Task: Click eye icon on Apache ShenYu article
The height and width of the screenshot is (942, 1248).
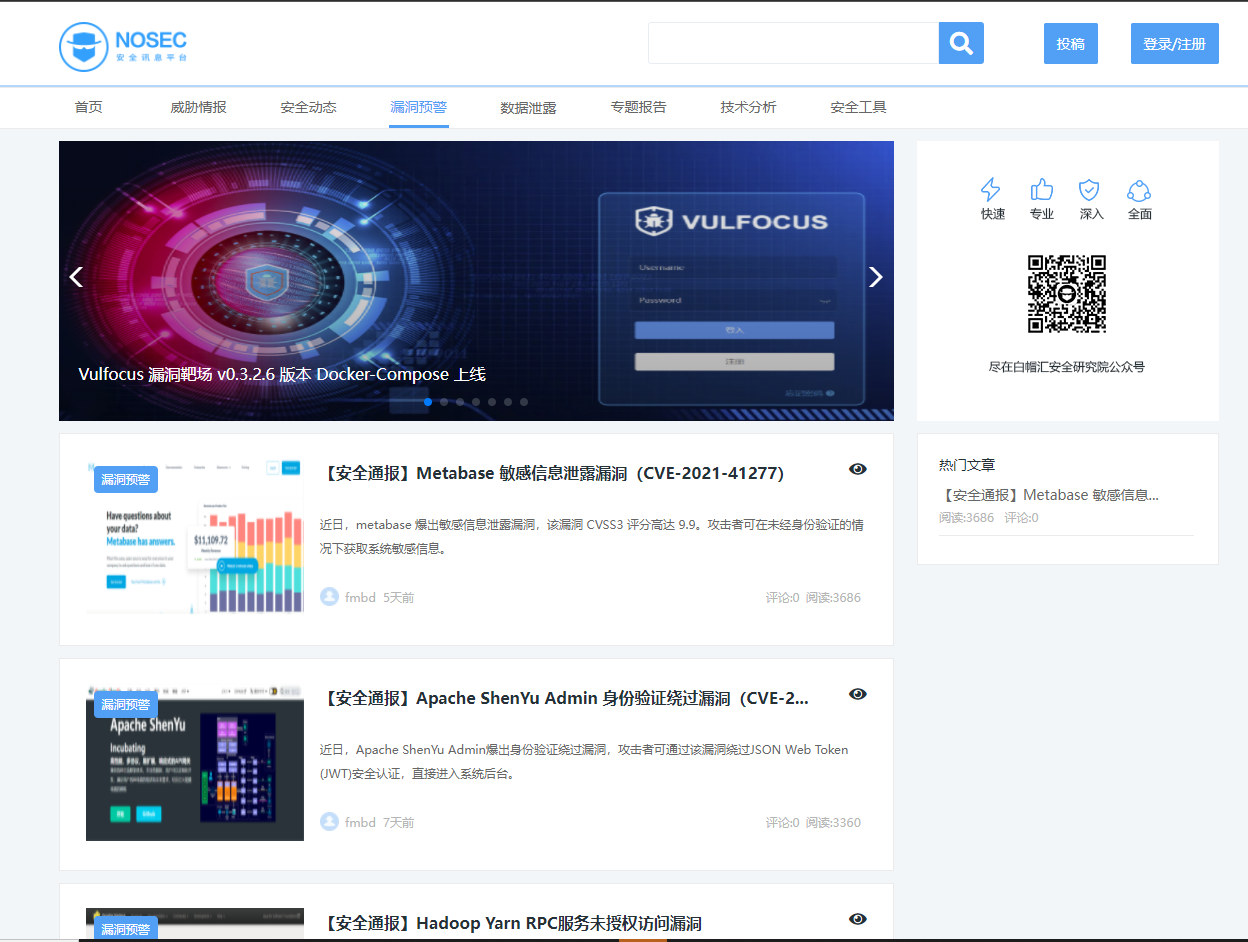Action: tap(858, 694)
